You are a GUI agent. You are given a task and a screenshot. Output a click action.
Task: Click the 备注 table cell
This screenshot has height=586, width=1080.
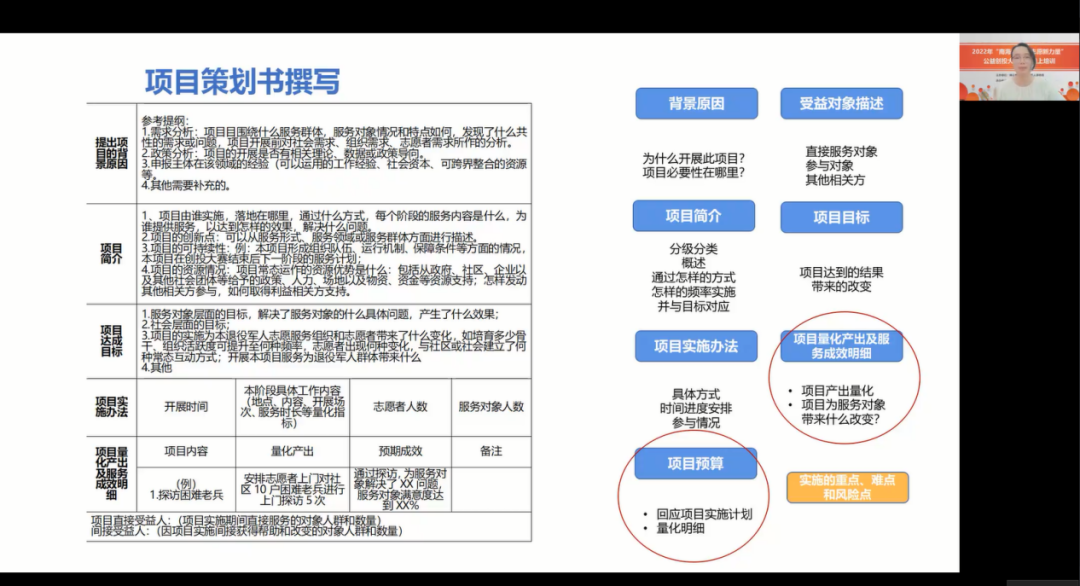point(491,452)
